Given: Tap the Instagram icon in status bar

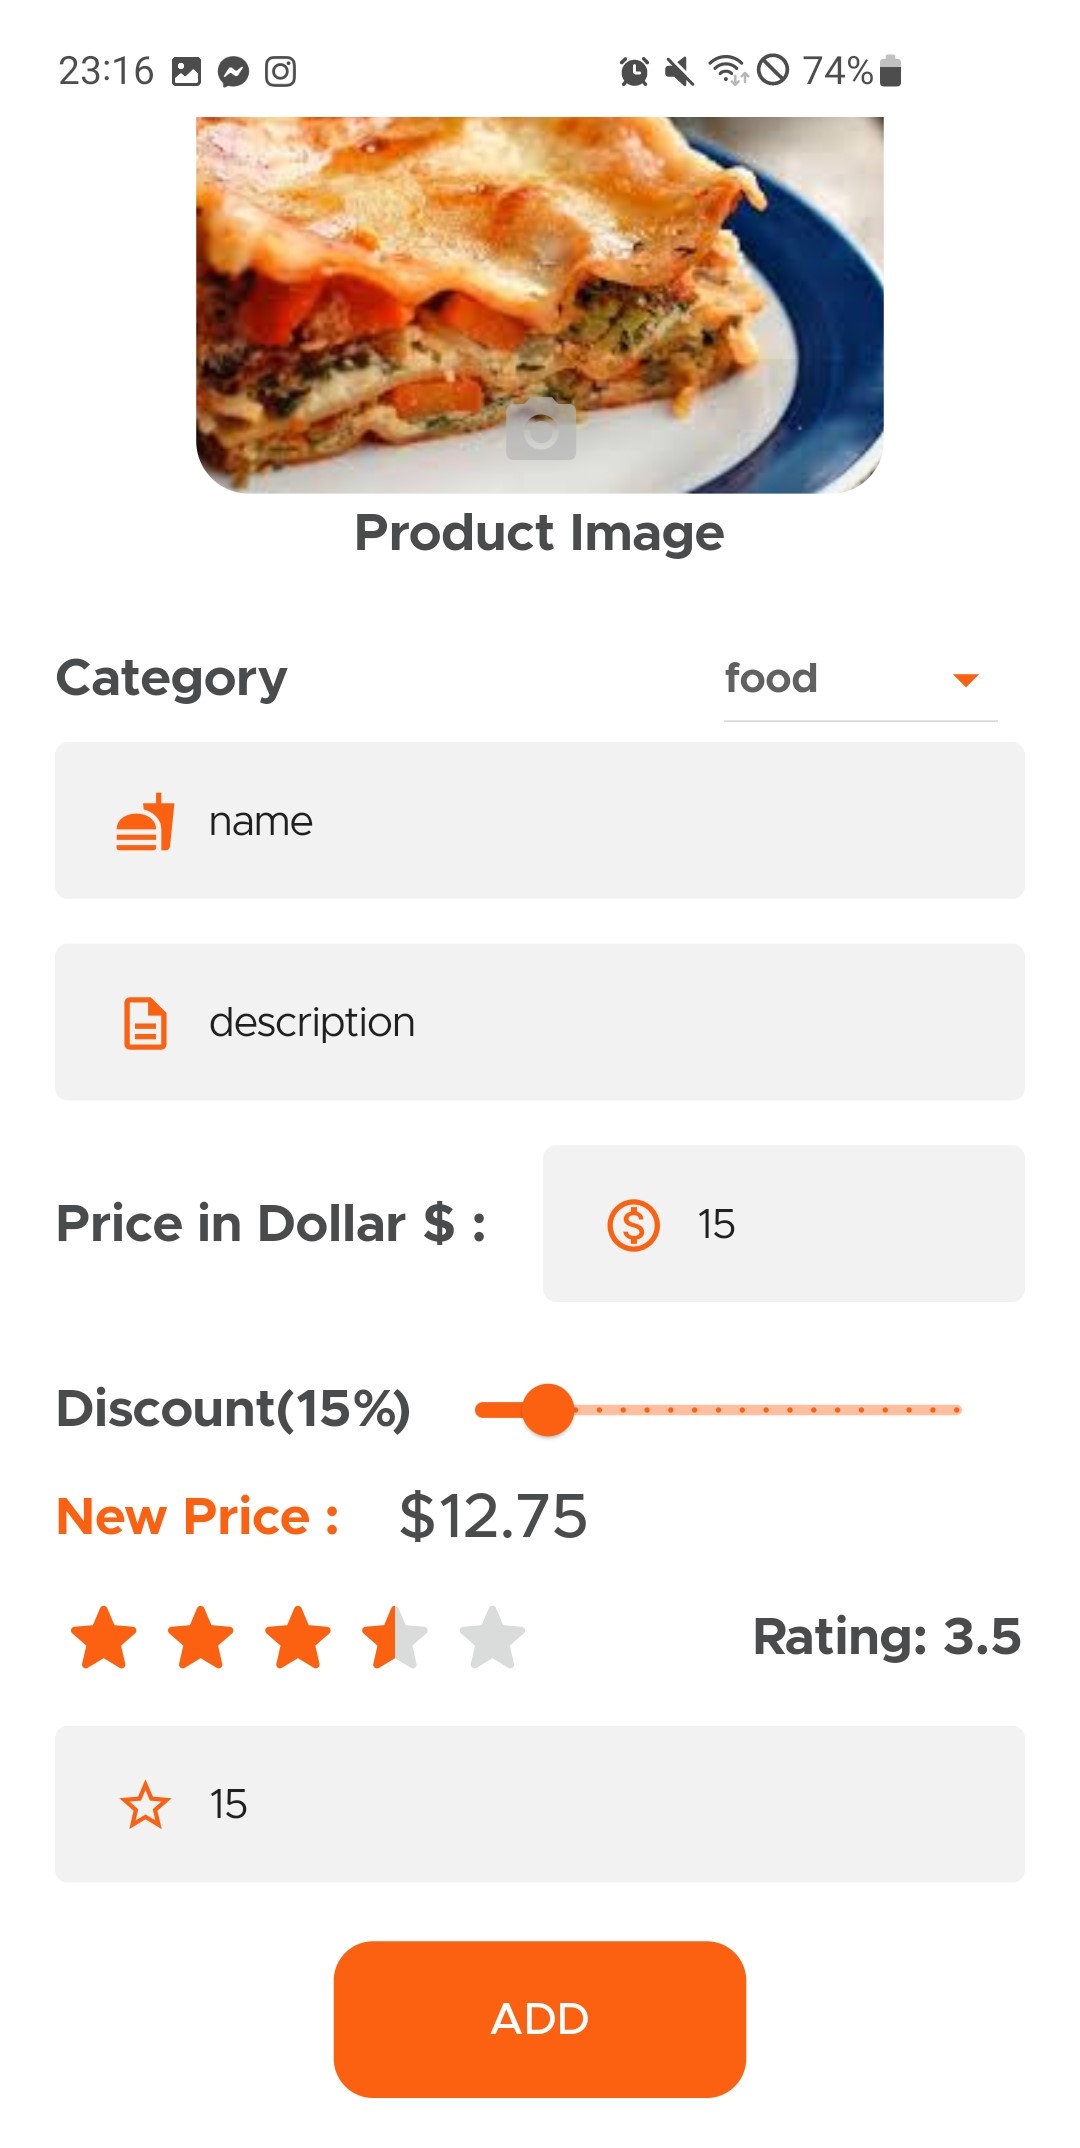Looking at the screenshot, I should [280, 72].
